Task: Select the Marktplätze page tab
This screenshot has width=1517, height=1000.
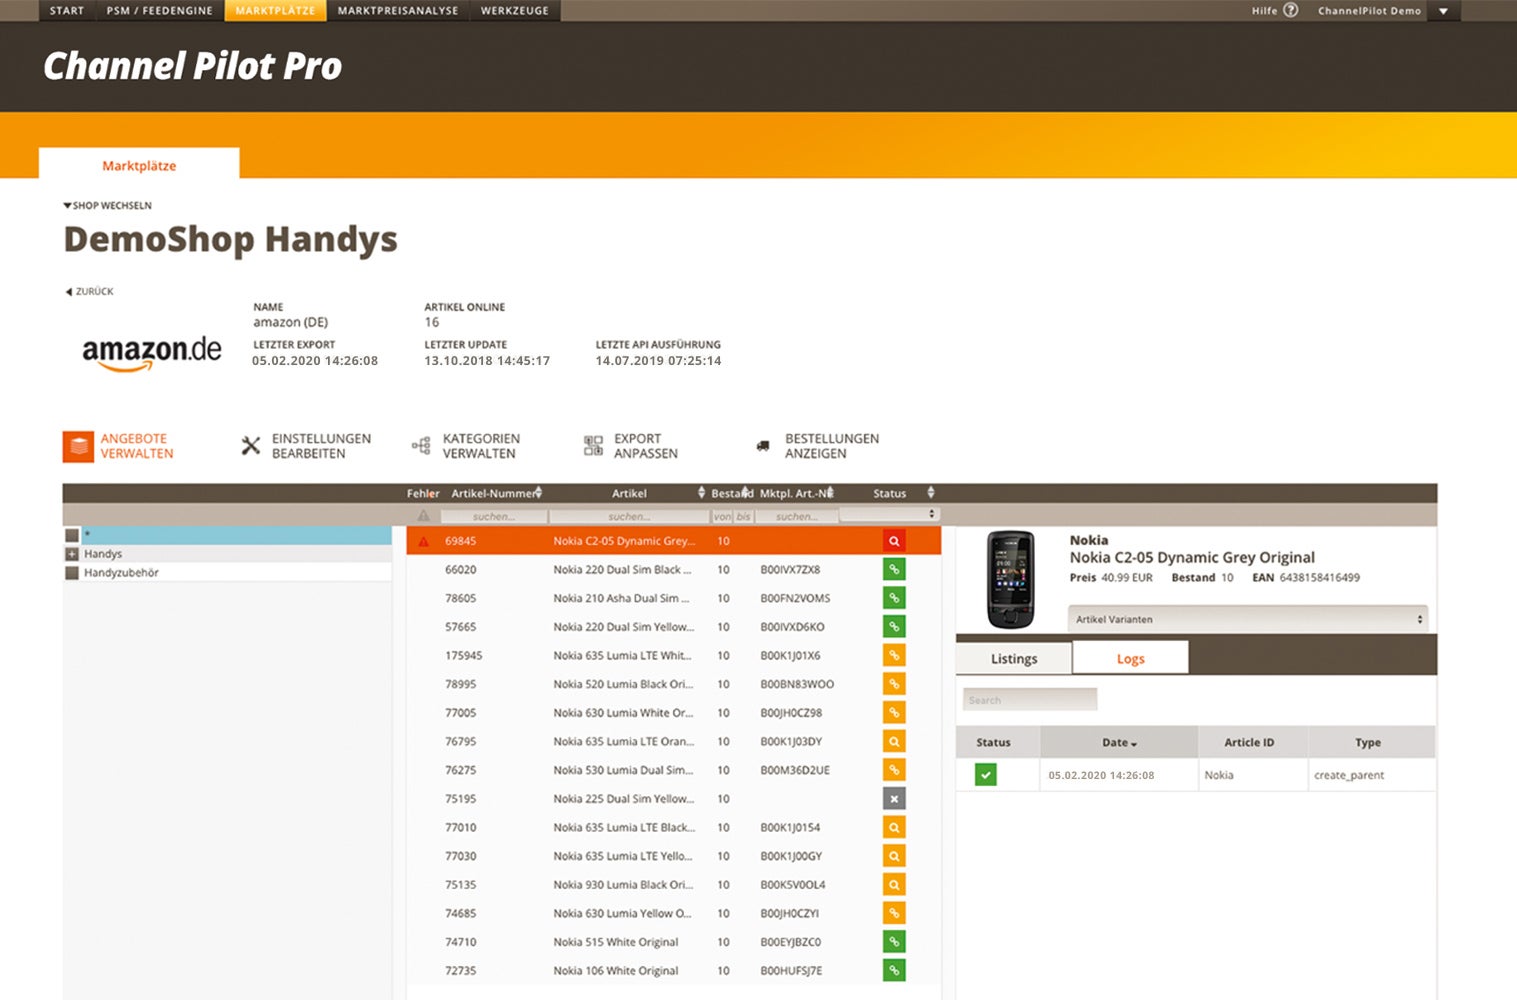Action: point(139,165)
